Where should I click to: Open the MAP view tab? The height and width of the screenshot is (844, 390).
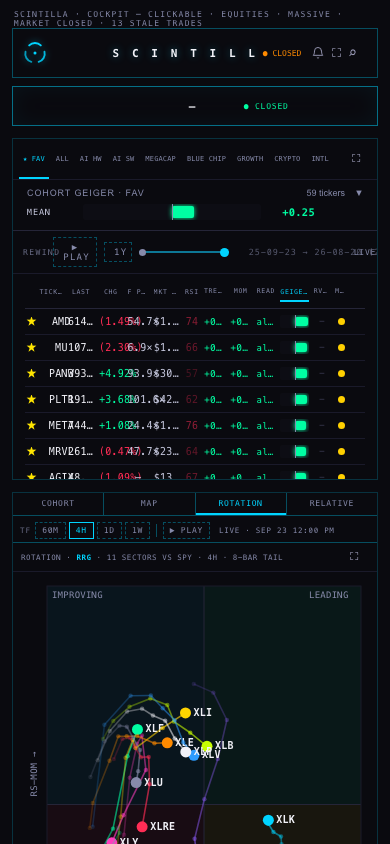tap(149, 503)
